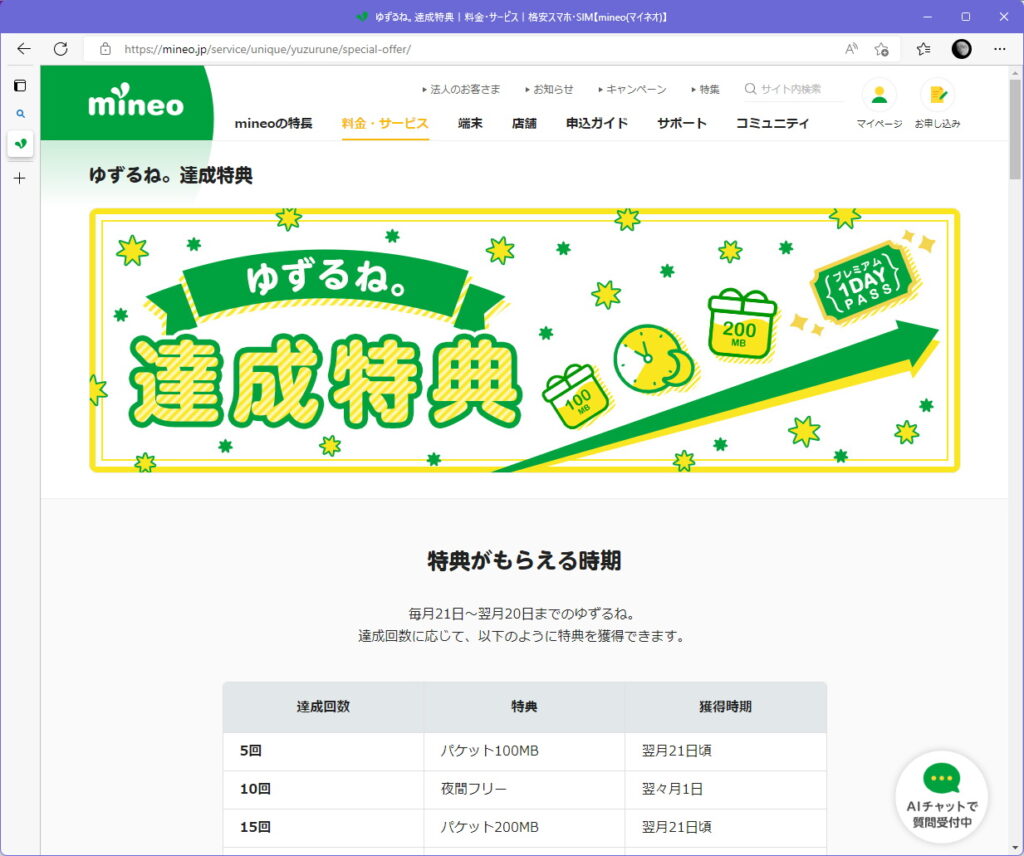Open コミュニティ menu
Screen dimensions: 1024x856
773,123
